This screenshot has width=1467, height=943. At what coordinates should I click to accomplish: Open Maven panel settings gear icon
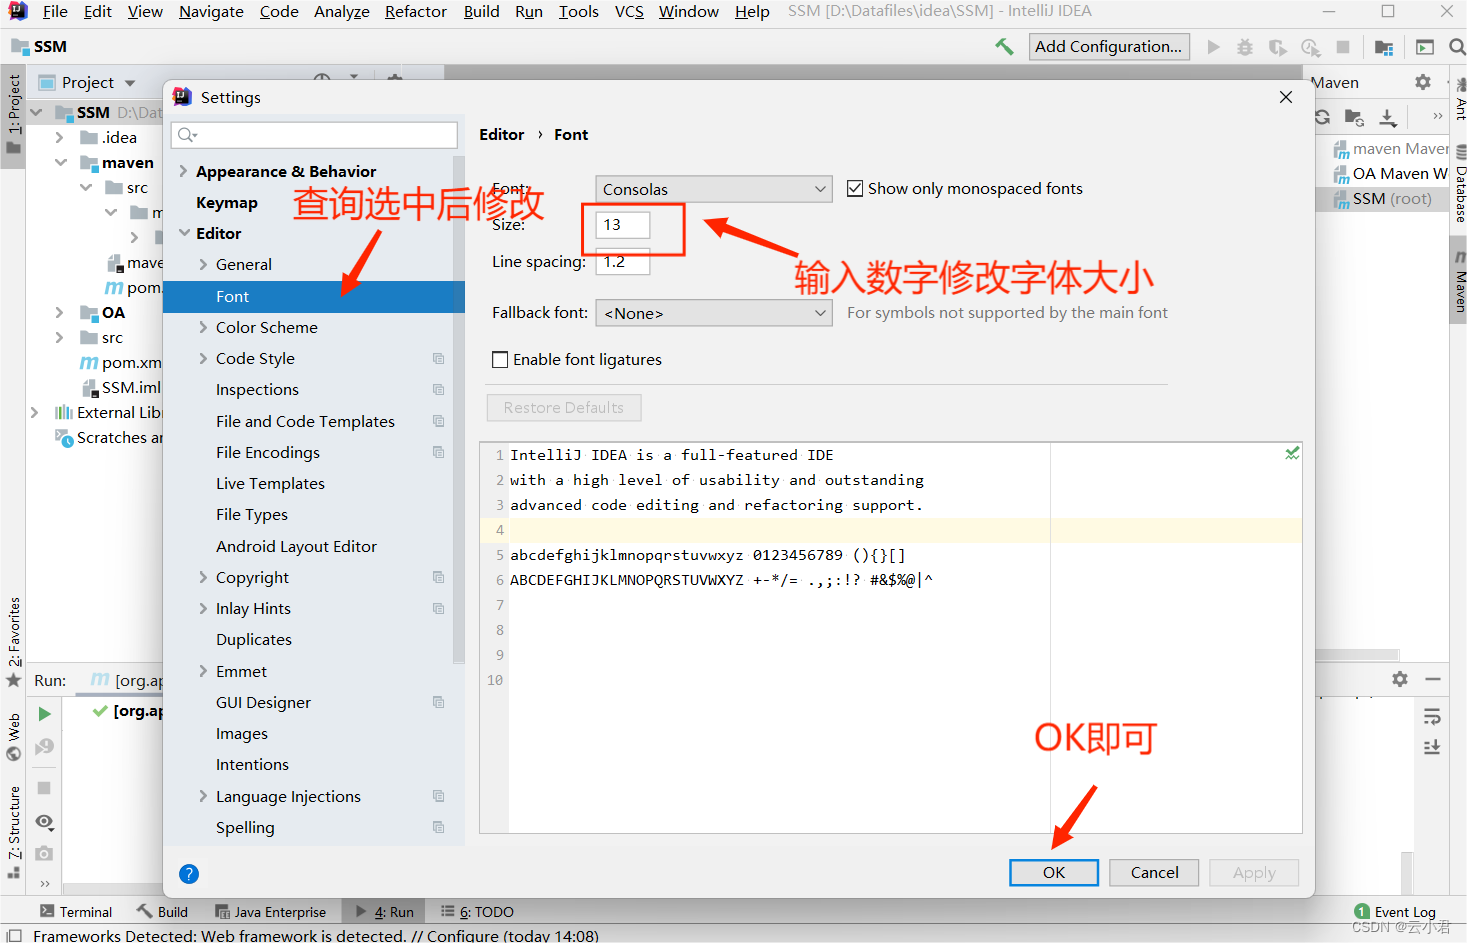(x=1423, y=82)
